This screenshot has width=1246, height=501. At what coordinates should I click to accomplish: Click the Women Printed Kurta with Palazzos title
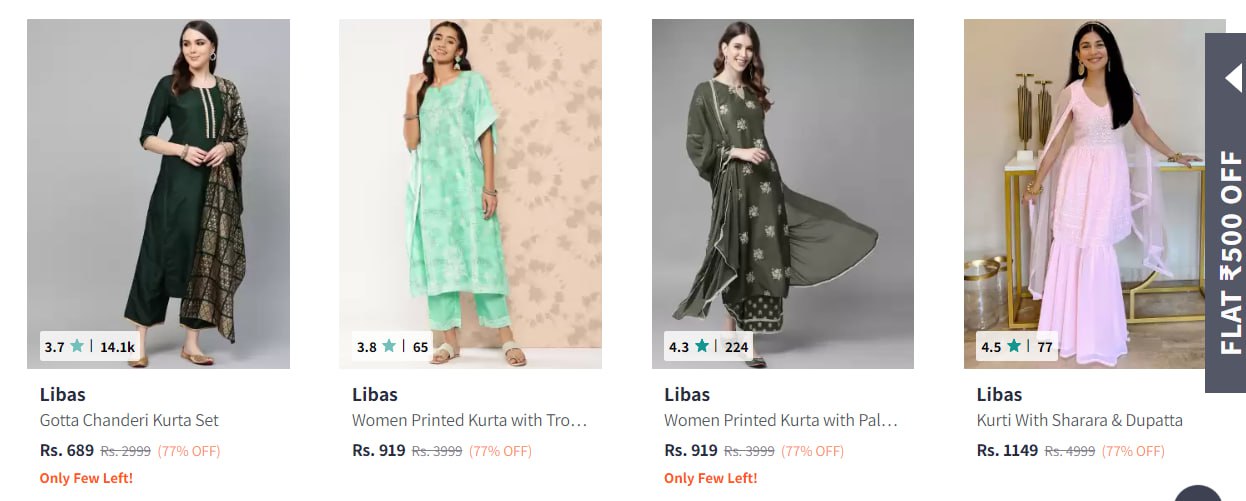tap(780, 420)
